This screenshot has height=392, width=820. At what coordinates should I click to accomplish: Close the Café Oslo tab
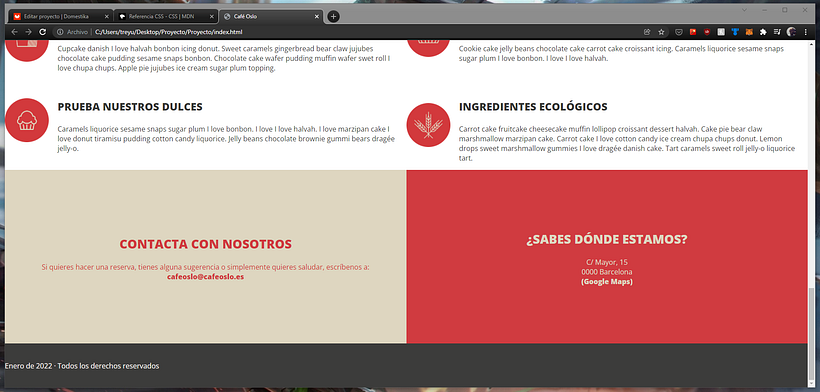(317, 16)
